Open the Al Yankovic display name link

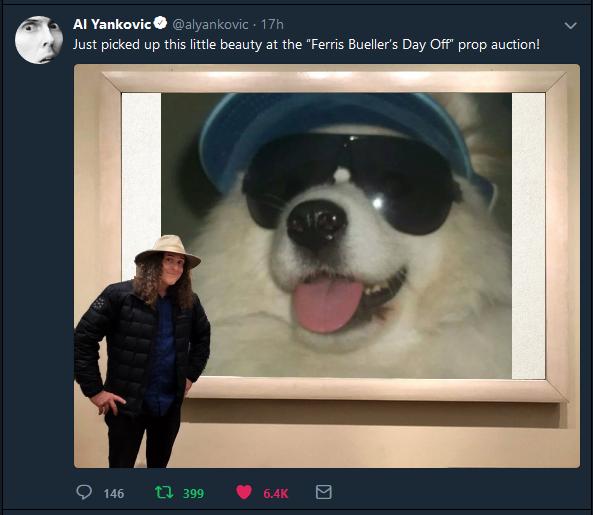point(112,24)
